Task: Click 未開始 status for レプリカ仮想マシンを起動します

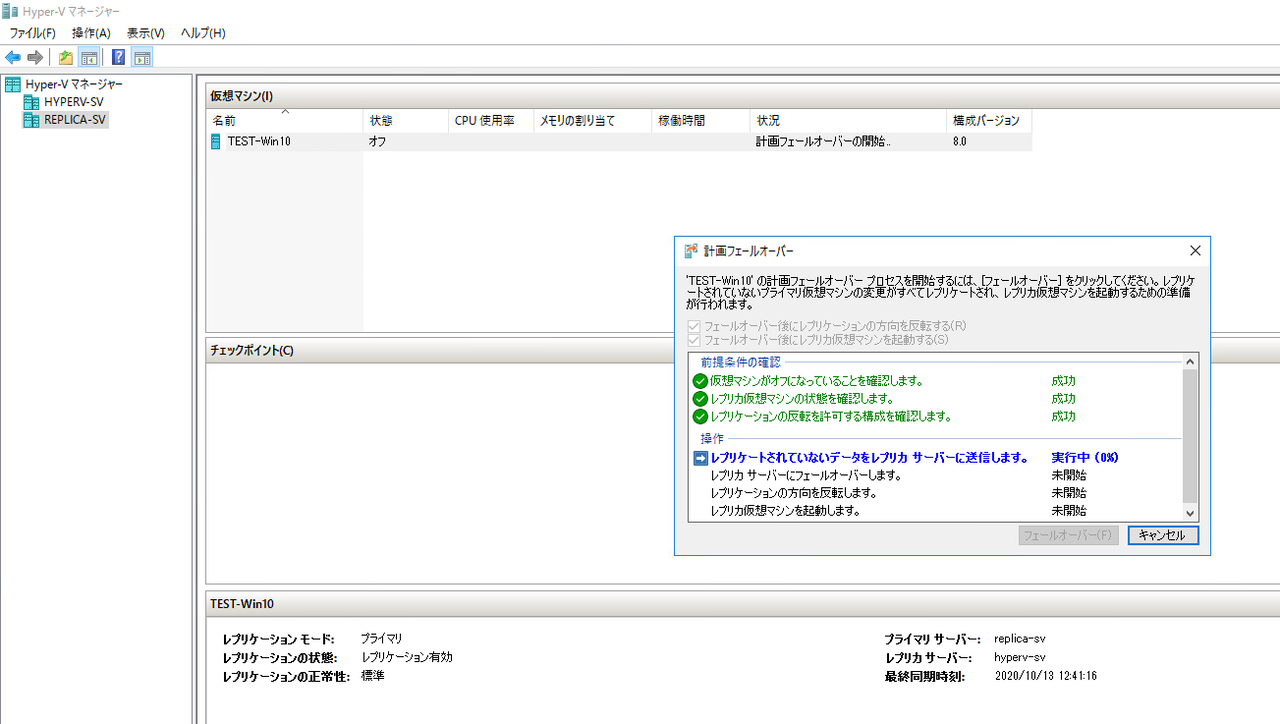Action: point(1069,511)
